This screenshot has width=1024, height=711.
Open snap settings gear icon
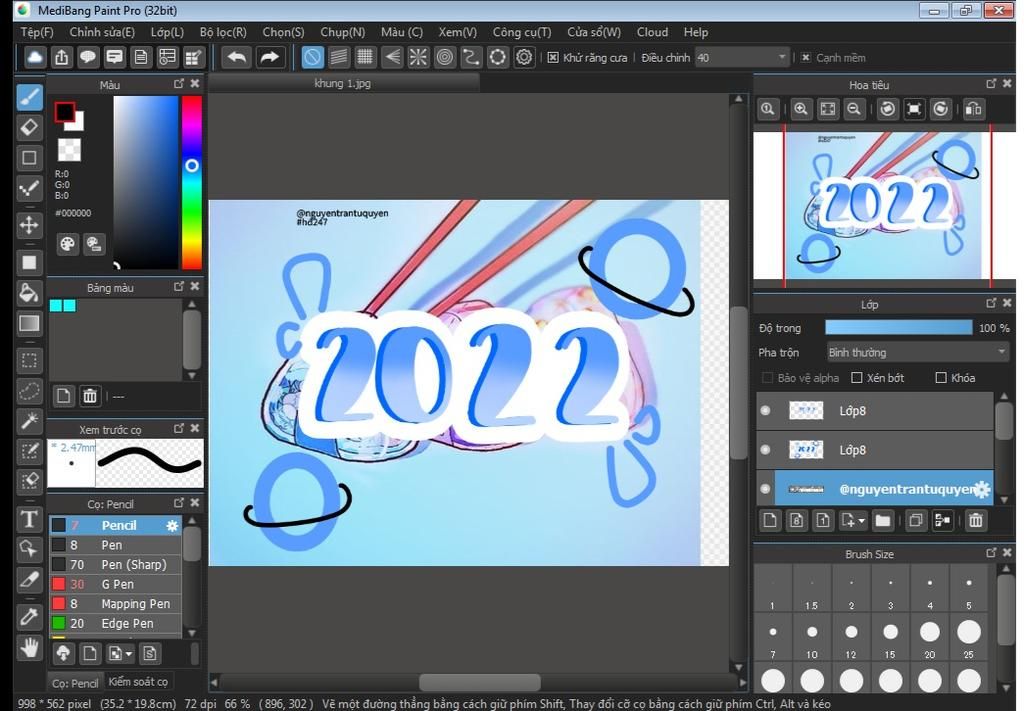point(524,57)
